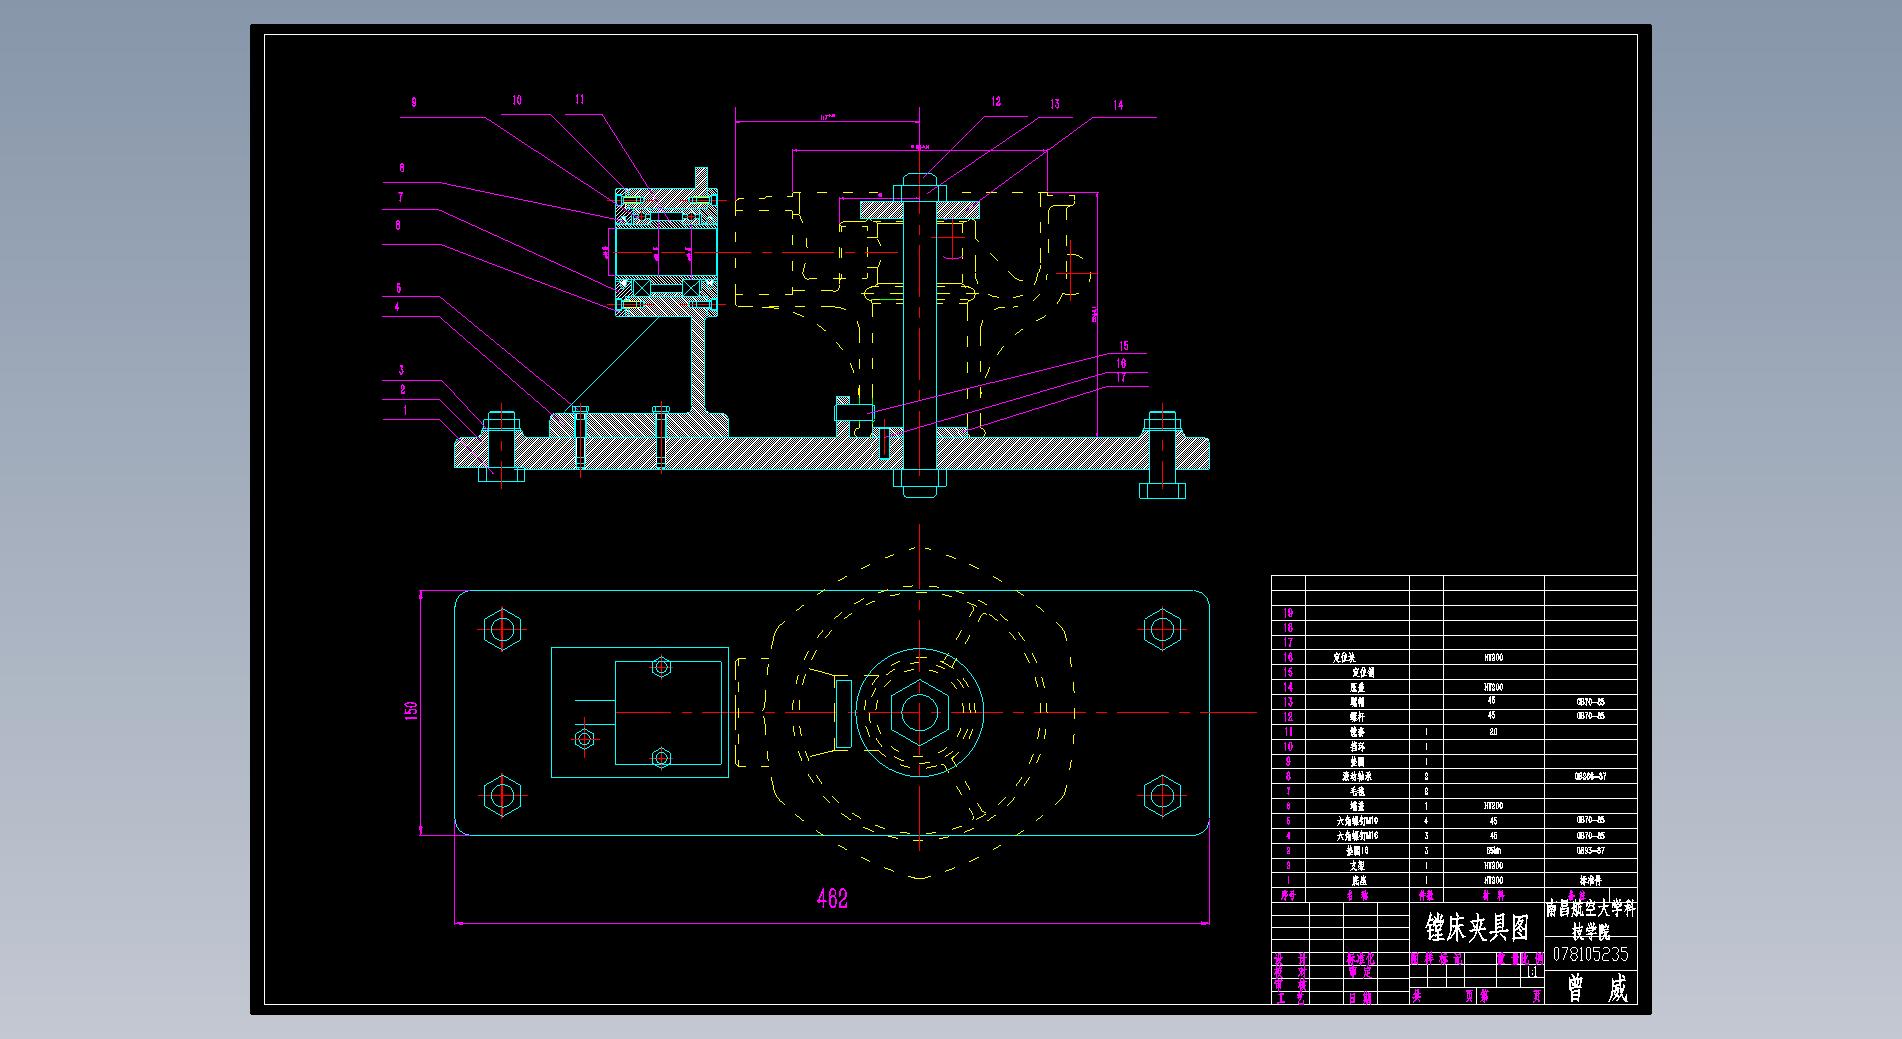Click the bottom-right hex bolt in plan view
The image size is (1902, 1039).
1160,796
